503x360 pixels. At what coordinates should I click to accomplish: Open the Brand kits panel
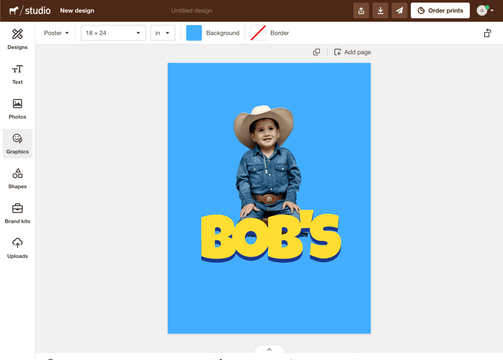17,213
